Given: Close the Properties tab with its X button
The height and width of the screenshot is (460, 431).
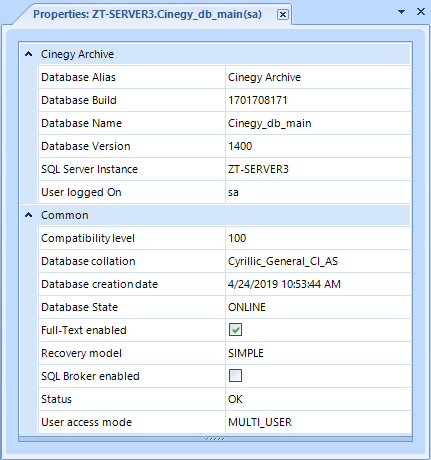Looking at the screenshot, I should [x=283, y=14].
